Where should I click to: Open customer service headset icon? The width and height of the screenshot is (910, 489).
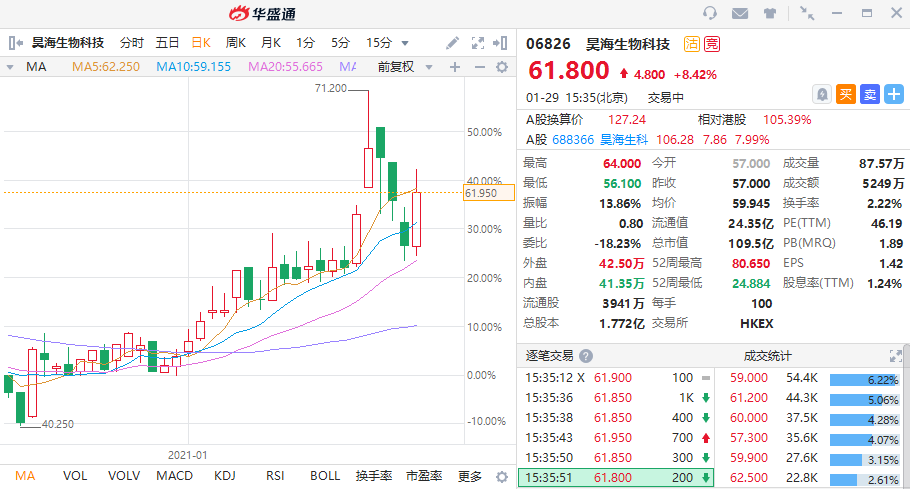pyautogui.click(x=710, y=13)
